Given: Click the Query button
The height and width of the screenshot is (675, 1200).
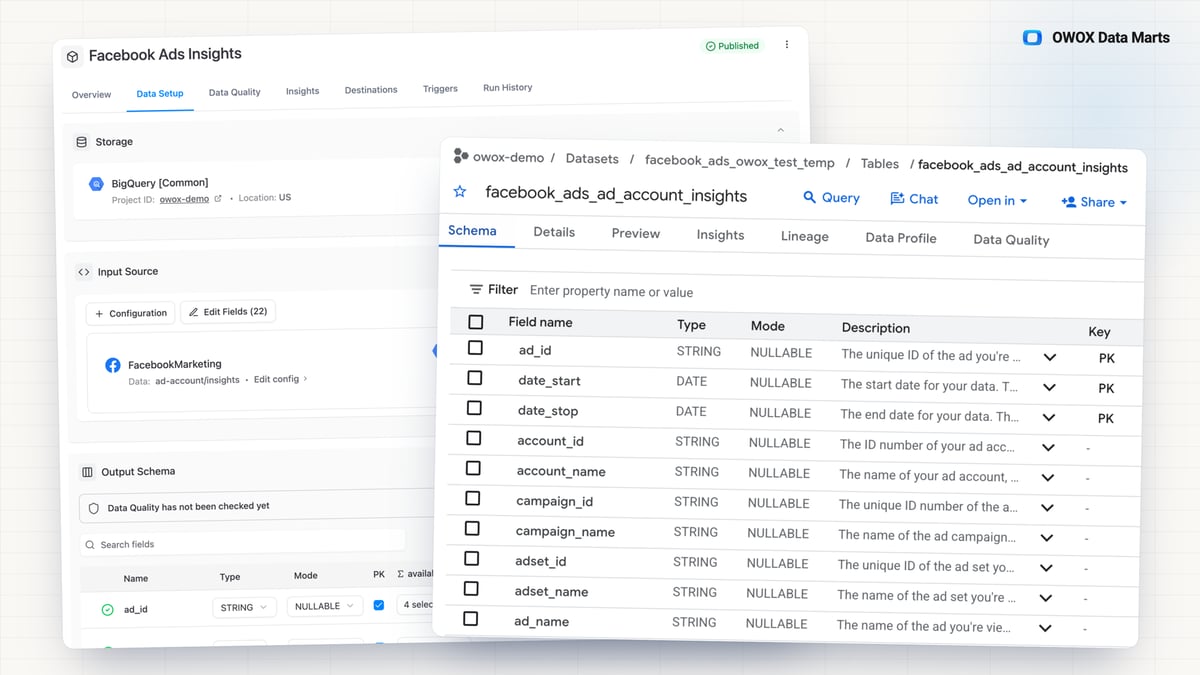Looking at the screenshot, I should [831, 198].
